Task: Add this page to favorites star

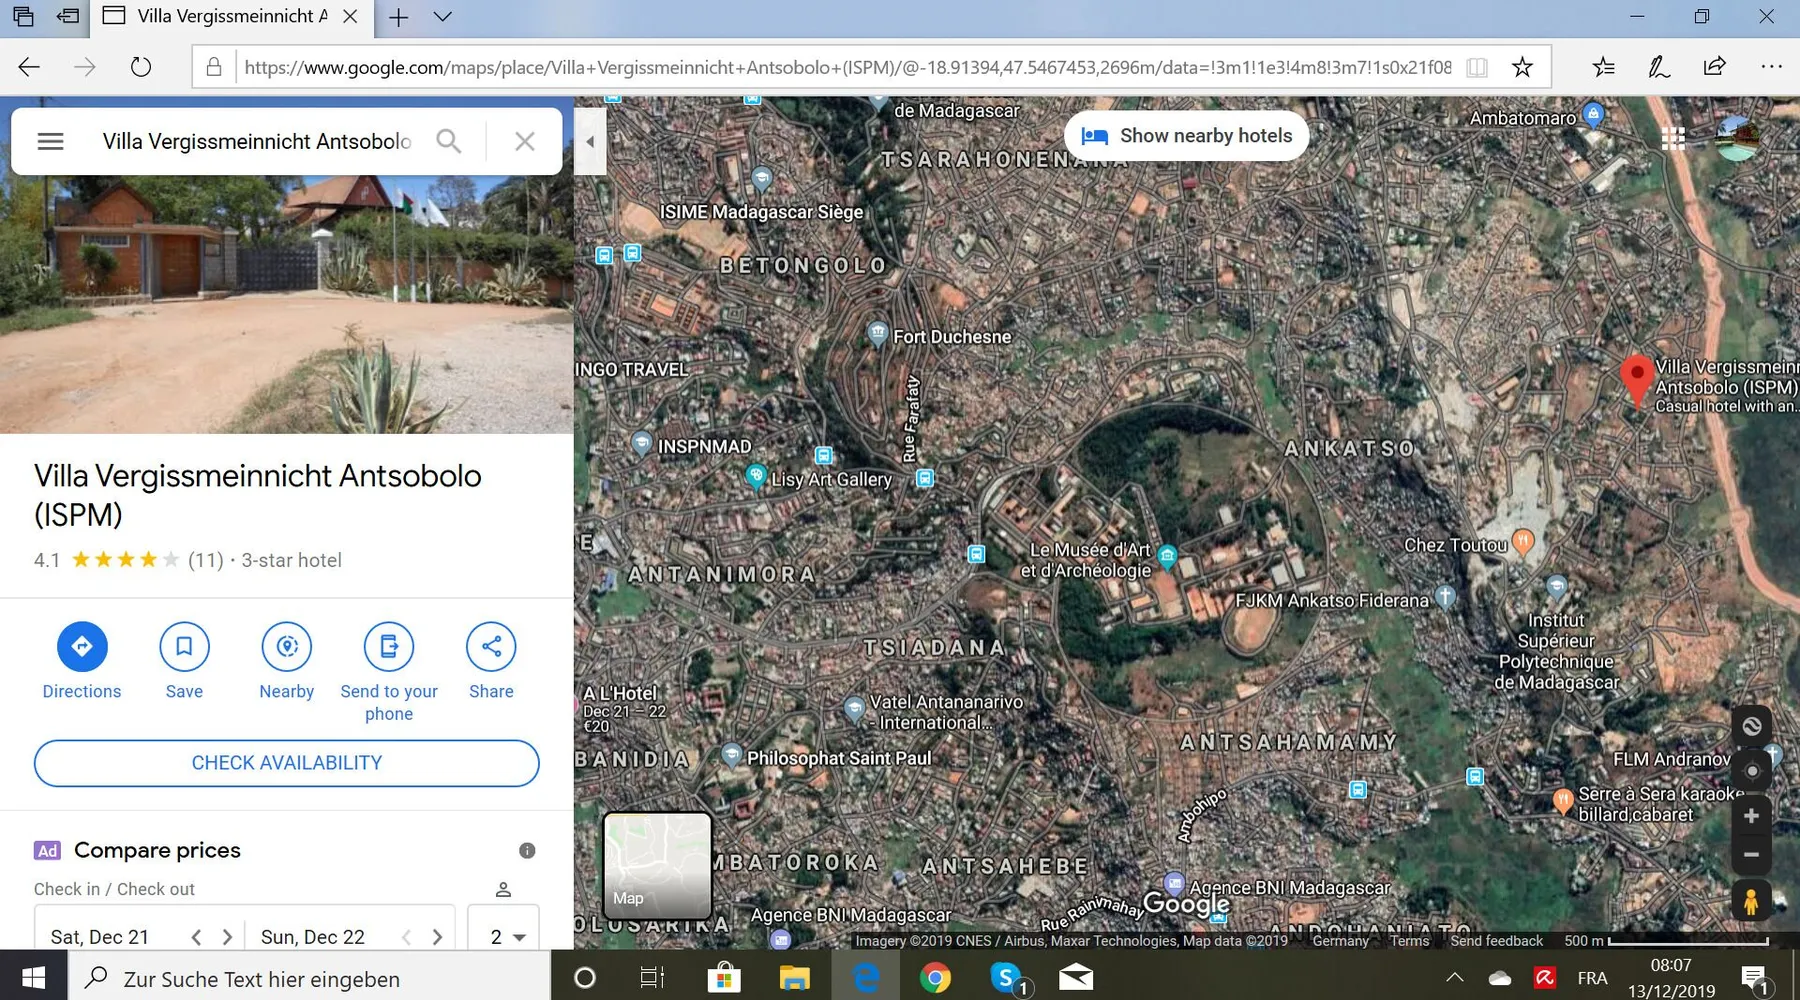Action: click(x=1522, y=67)
